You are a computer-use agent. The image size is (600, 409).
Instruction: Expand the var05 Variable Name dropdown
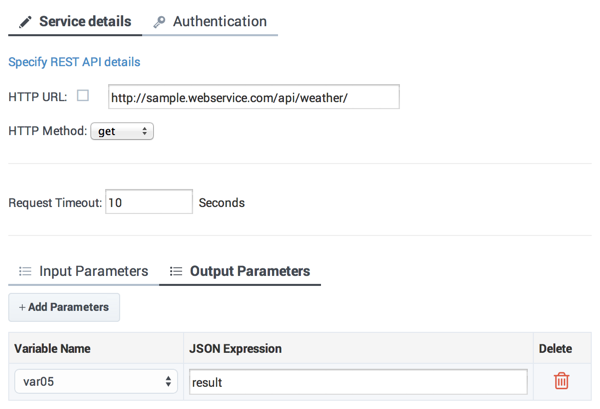click(96, 382)
